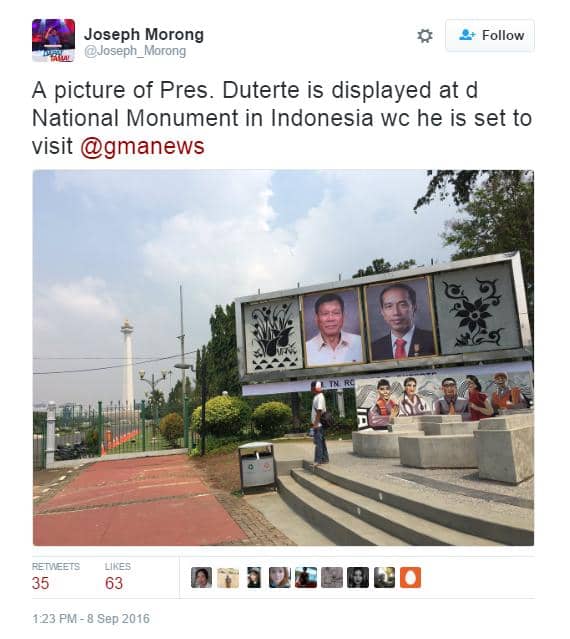This screenshot has height=639, width=570.
Task: Open the @Joseph_Morong handle link
Action: tap(135, 51)
